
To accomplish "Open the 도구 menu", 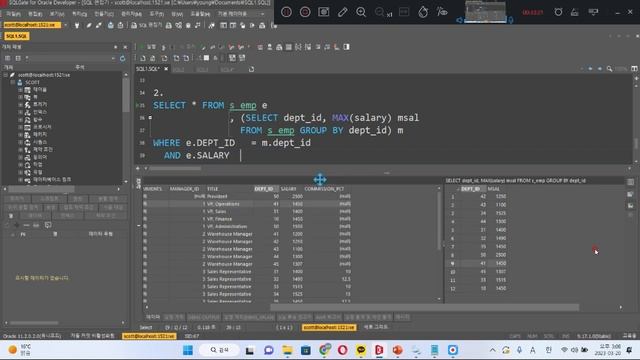I will pos(156,14).
